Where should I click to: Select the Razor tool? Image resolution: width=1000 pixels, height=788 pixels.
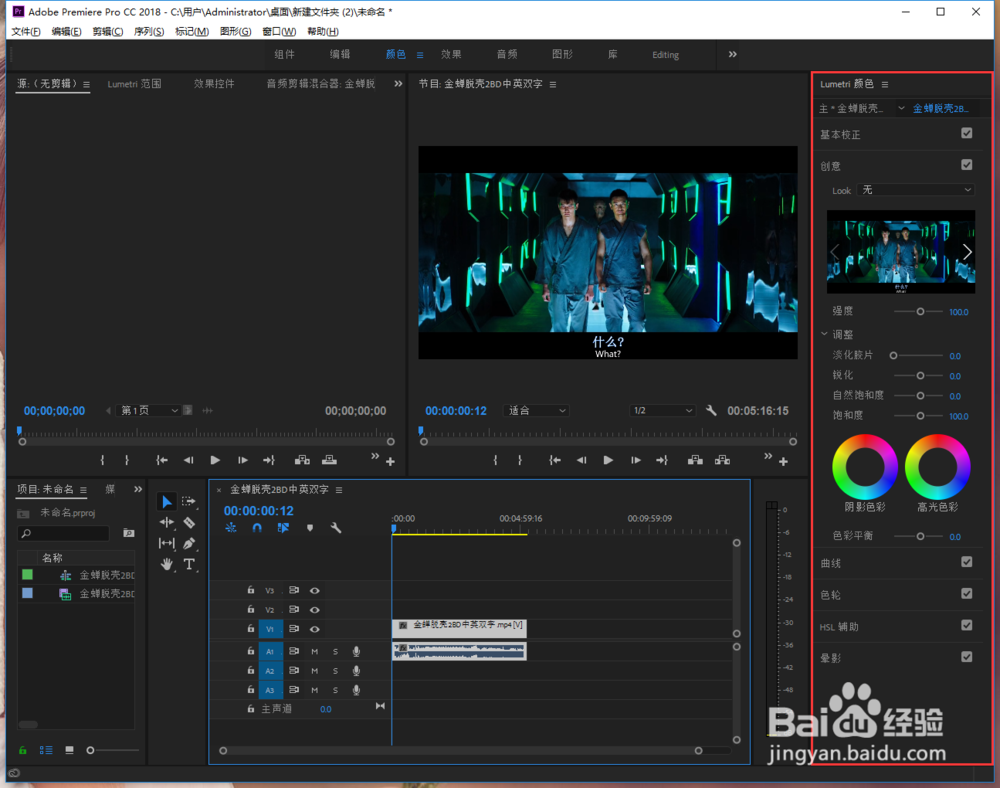coord(189,523)
